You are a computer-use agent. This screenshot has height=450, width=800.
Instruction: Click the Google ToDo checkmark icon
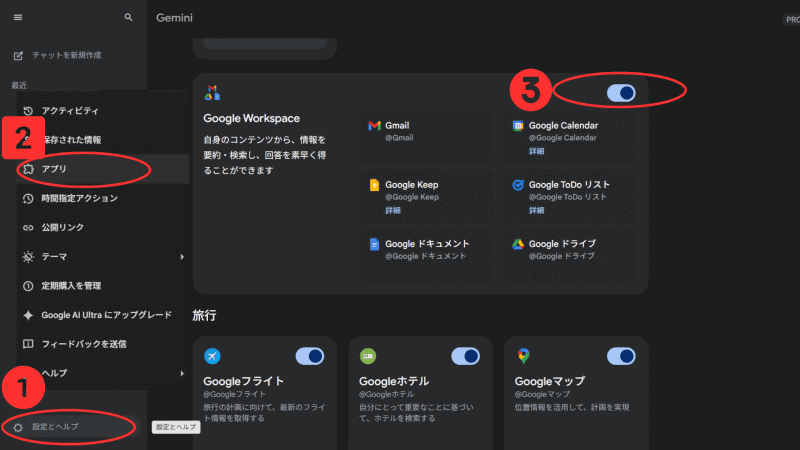pos(518,185)
